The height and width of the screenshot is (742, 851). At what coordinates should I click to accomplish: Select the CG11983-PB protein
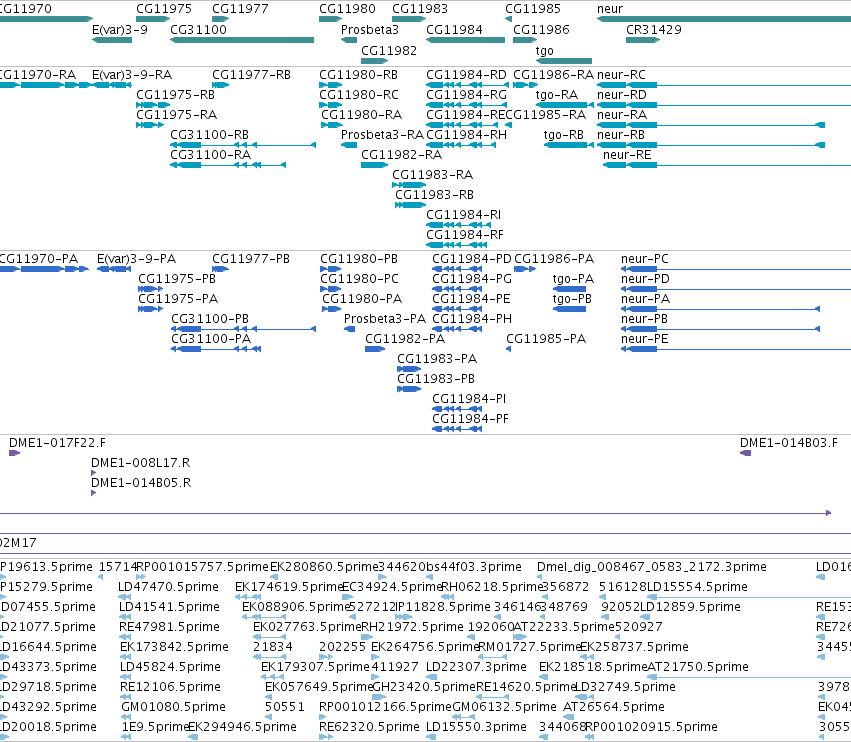[x=409, y=389]
